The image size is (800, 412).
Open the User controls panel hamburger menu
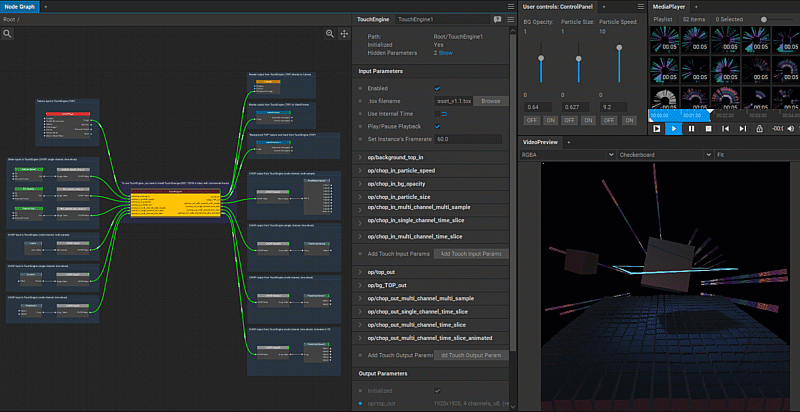click(x=641, y=7)
